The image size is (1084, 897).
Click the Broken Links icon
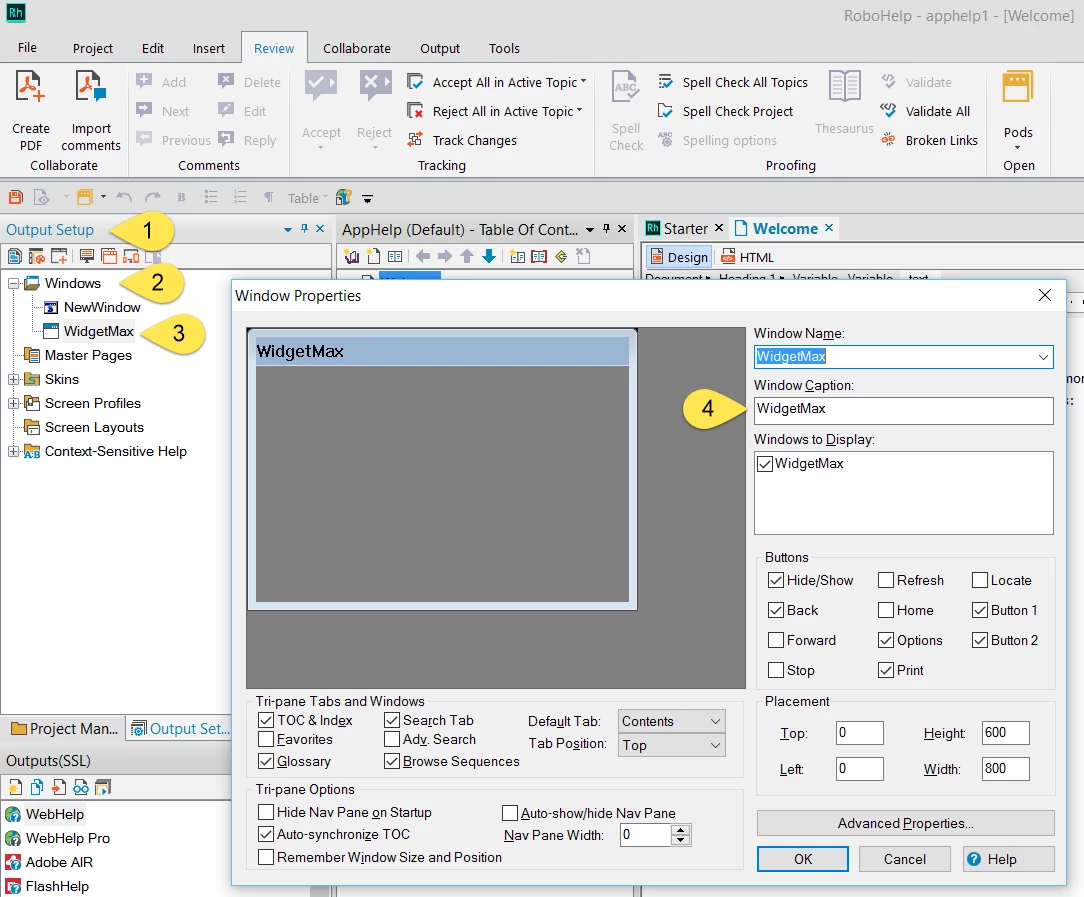[x=888, y=140]
